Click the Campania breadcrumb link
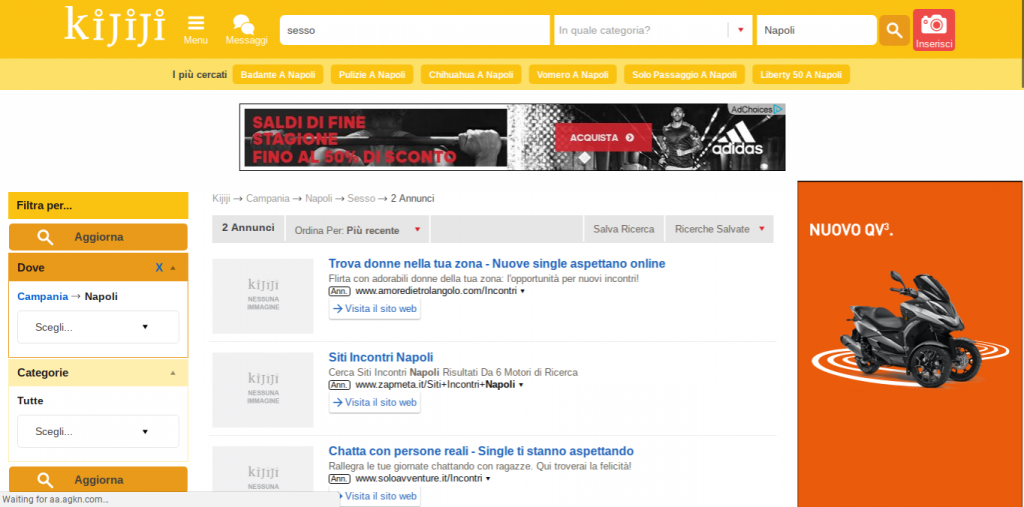This screenshot has height=507, width=1024. (x=267, y=198)
